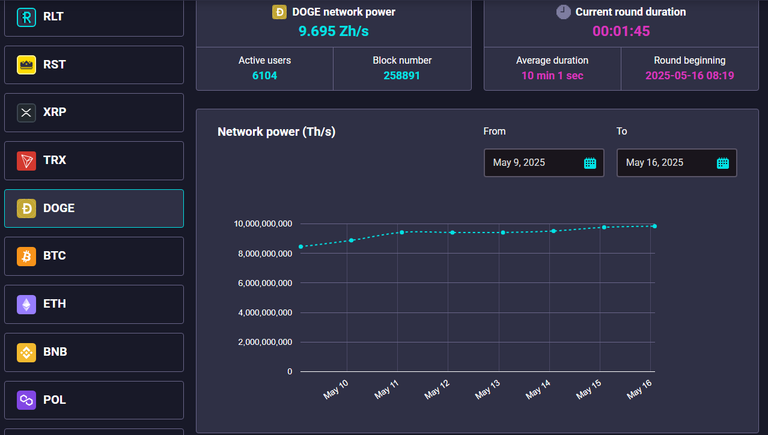
Task: Click the 10,000,000,000 y-axis label
Action: click(x=263, y=224)
